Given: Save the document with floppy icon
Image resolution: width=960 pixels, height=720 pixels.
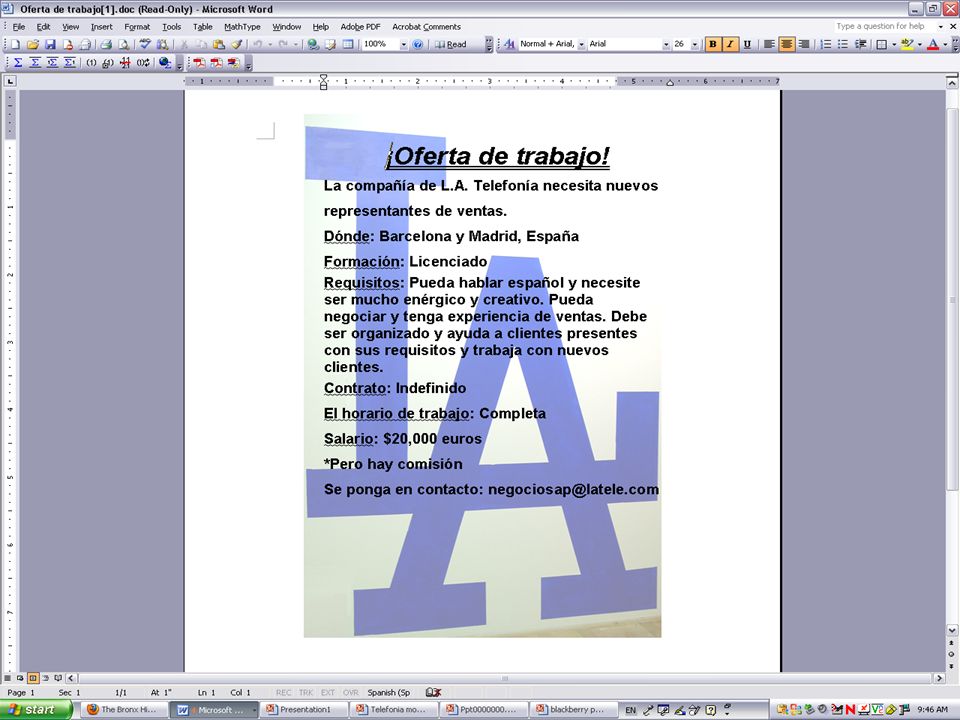Looking at the screenshot, I should pos(50,44).
